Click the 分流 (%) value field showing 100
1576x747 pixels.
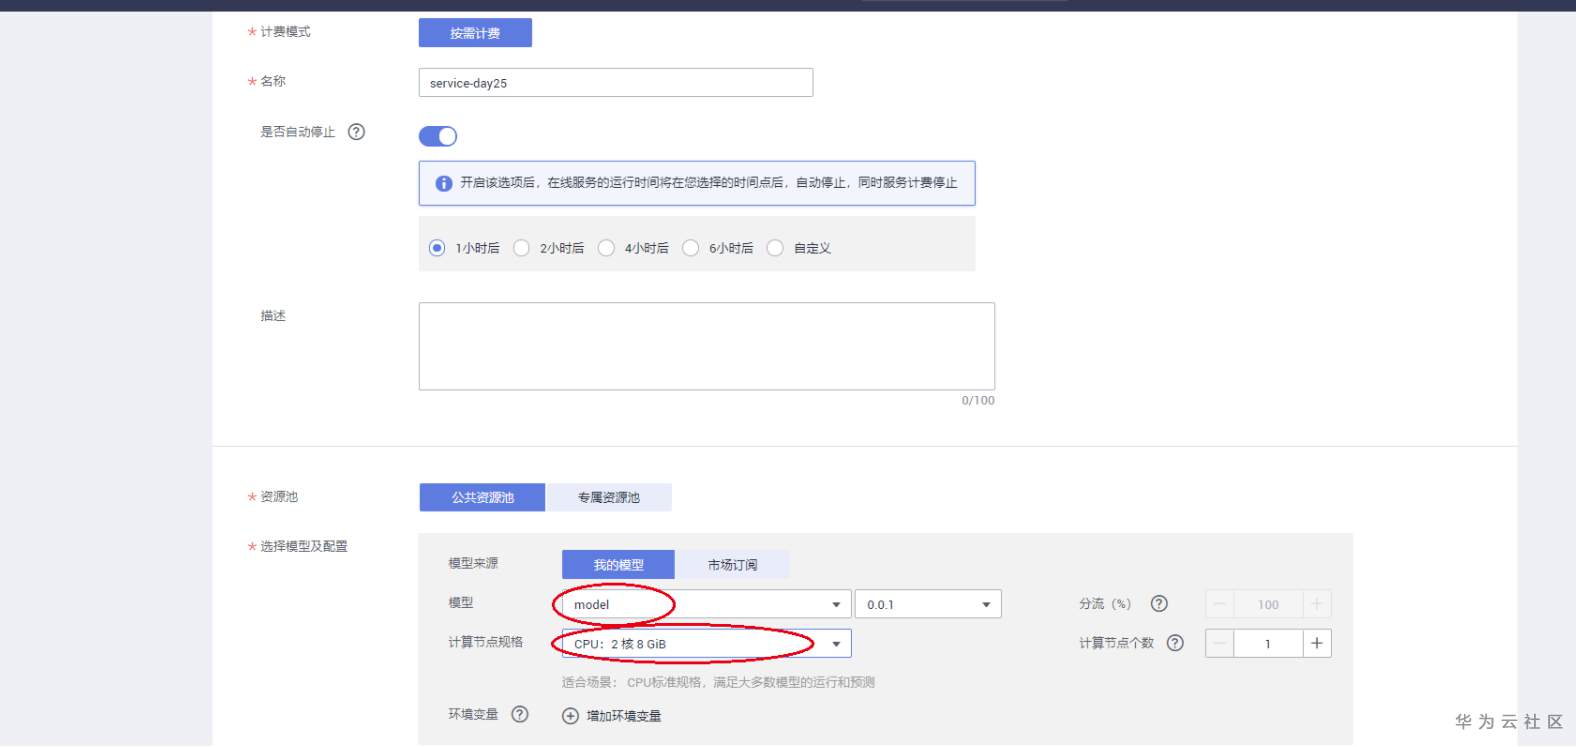tap(1268, 604)
